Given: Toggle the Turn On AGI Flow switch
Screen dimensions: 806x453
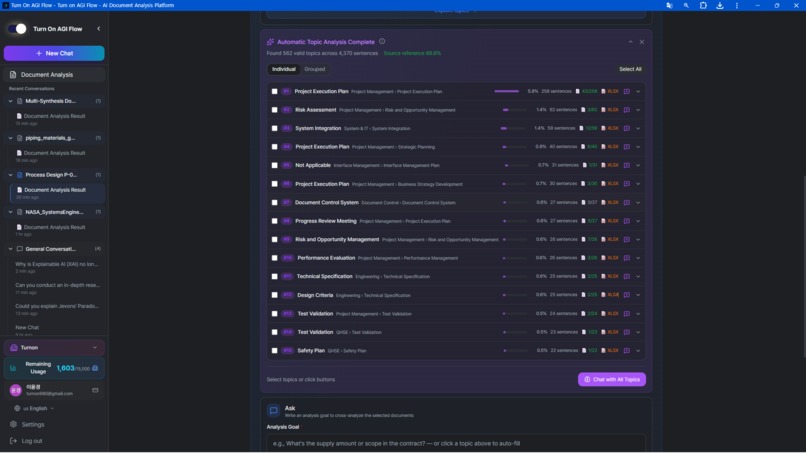Looking at the screenshot, I should pos(17,29).
